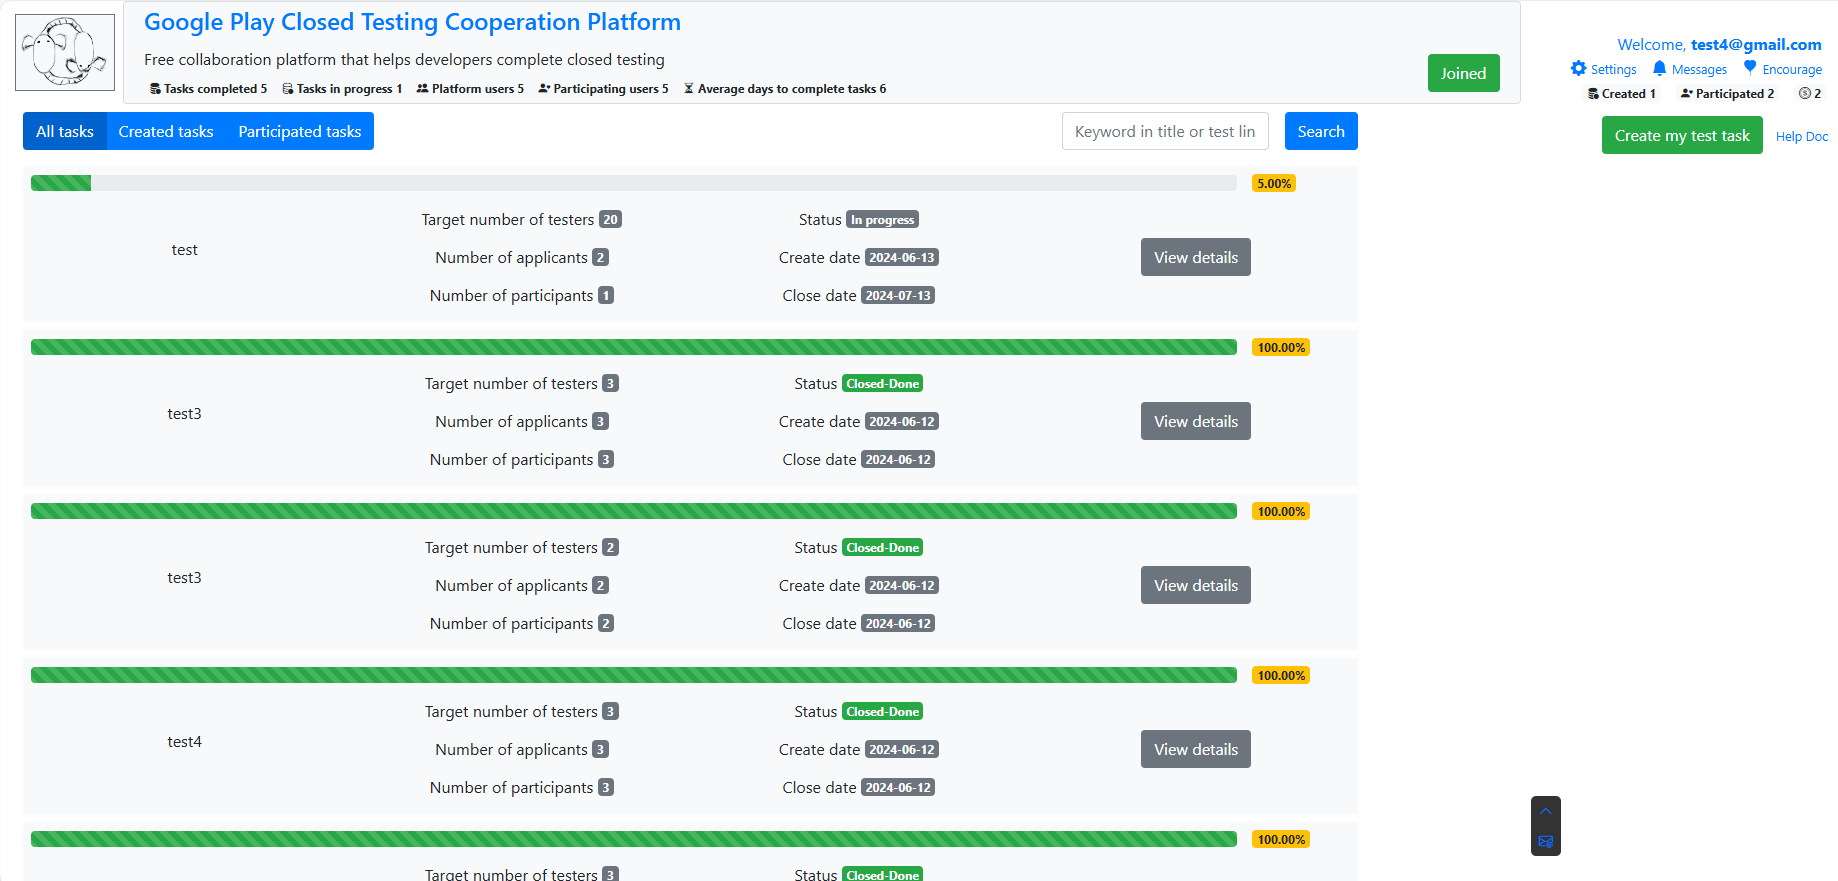Viewport: 1838px width, 881px height.
Task: View details of the test4 task
Action: click(1196, 749)
